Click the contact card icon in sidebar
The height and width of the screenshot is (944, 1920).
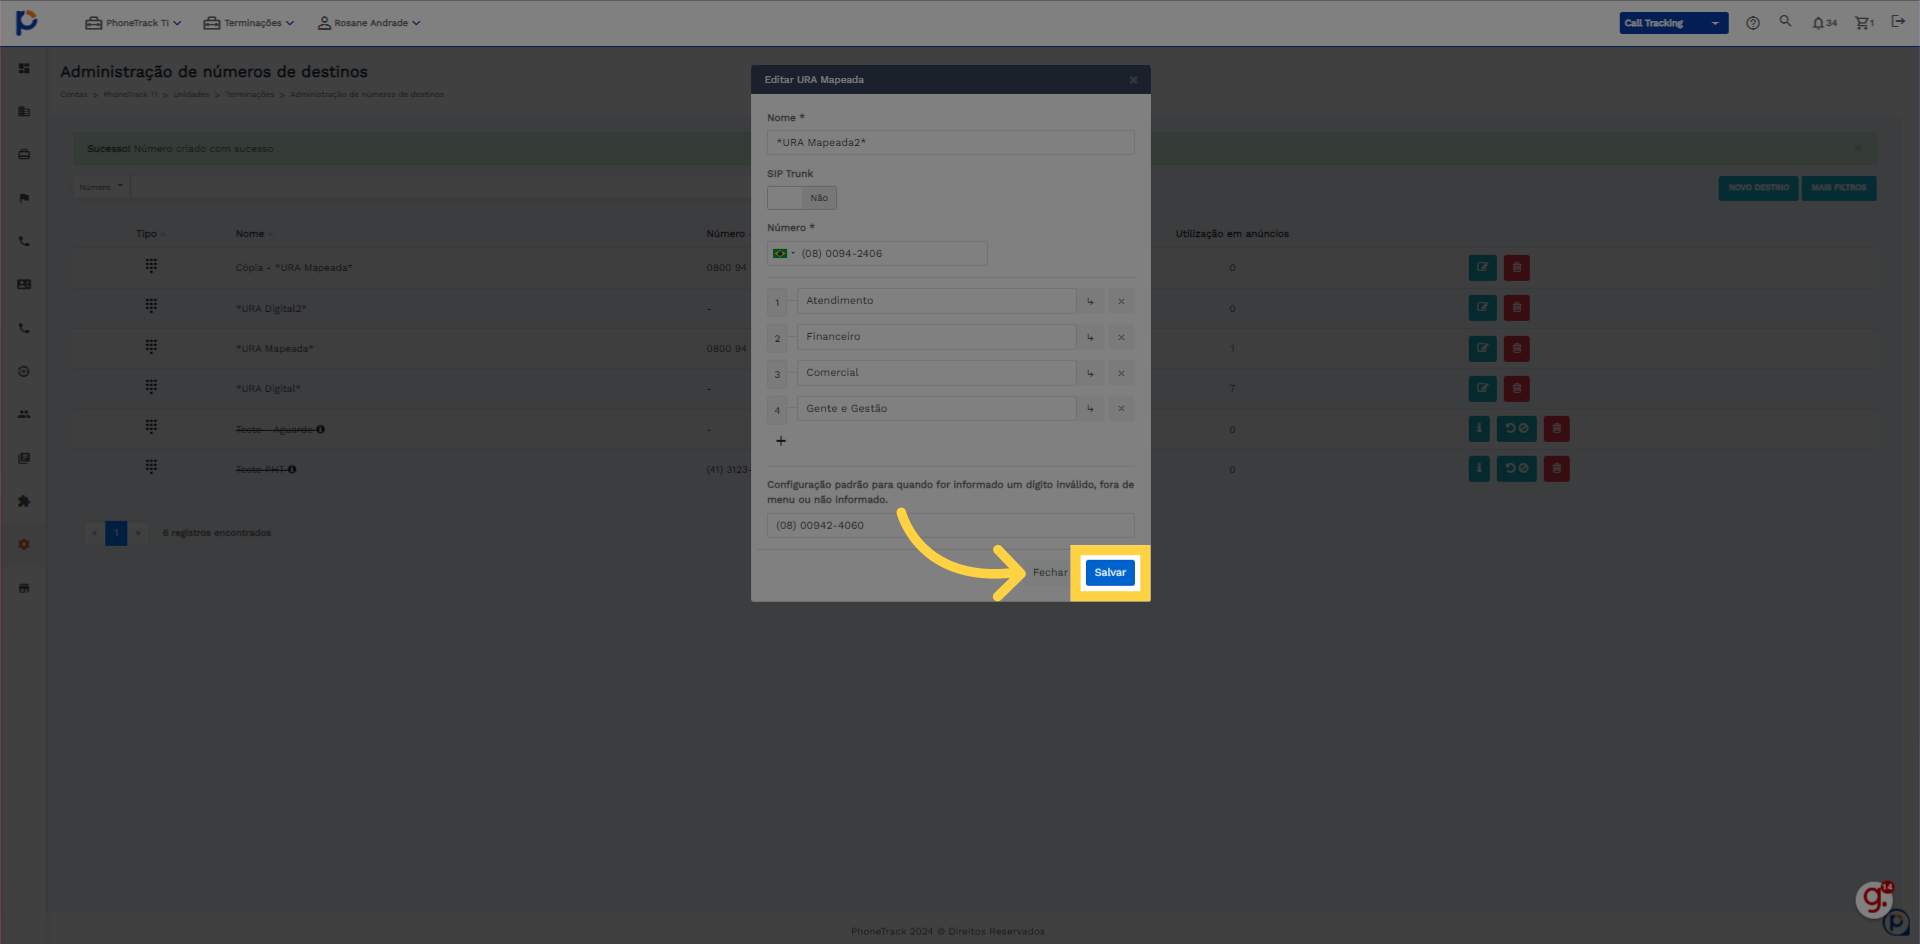click(x=24, y=285)
